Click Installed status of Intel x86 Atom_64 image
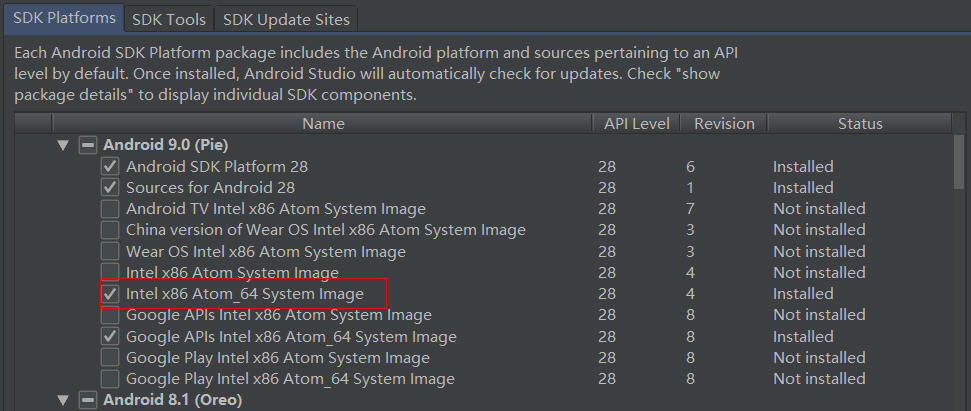The height and width of the screenshot is (411, 971). (803, 294)
